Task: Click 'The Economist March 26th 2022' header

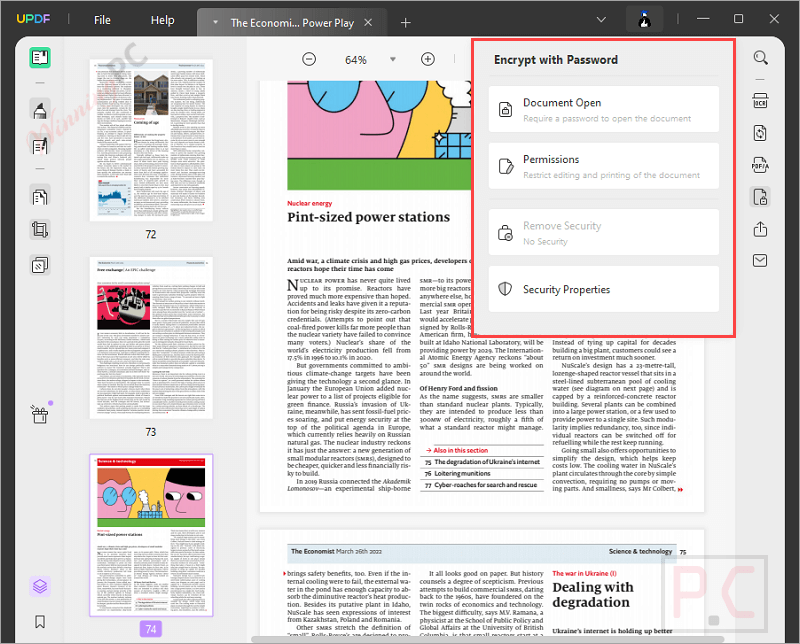Action: pos(336,551)
